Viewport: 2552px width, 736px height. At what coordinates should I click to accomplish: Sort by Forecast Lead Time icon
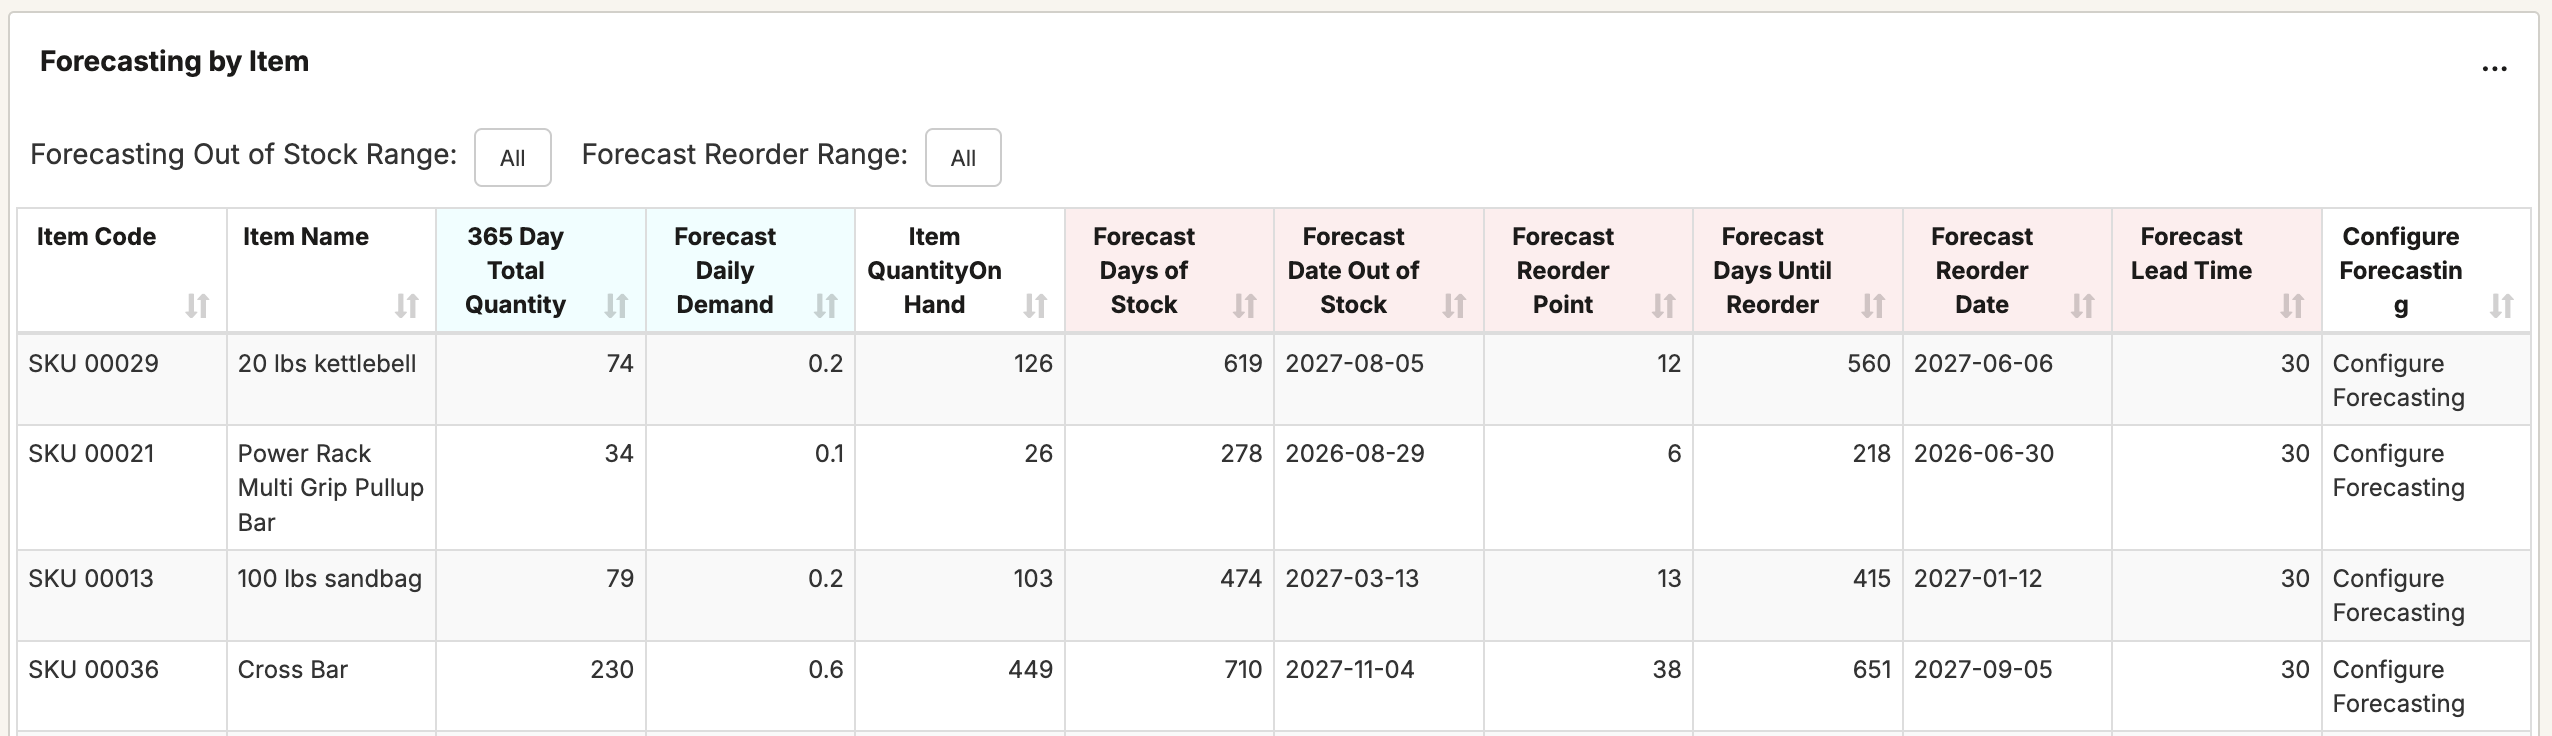pos(2292,306)
